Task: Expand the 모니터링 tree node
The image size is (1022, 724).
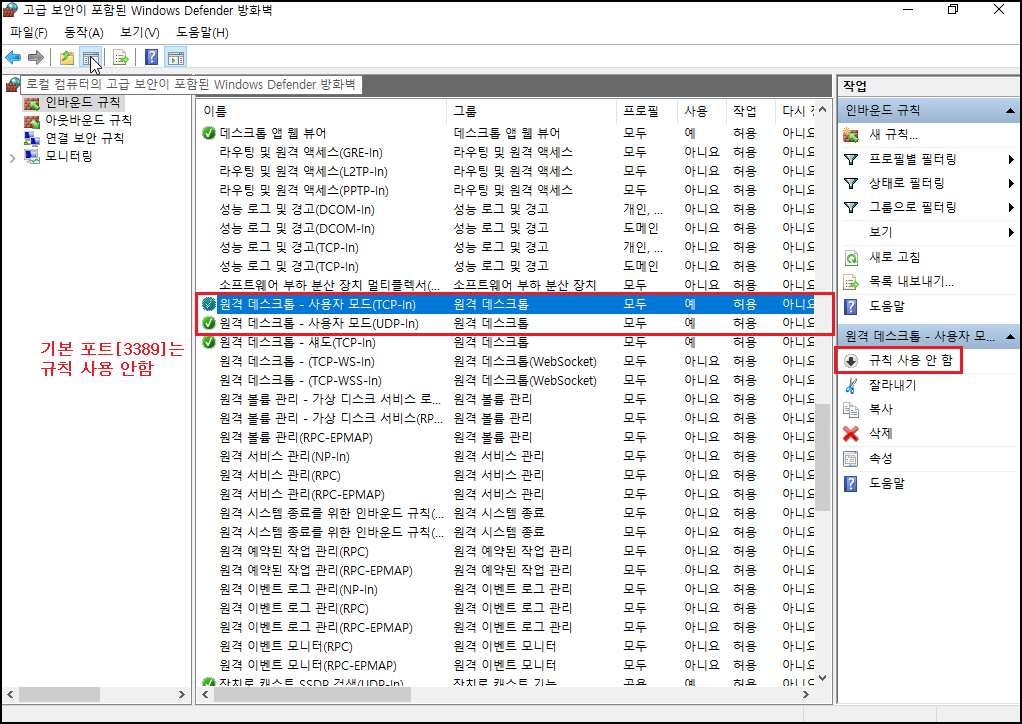Action: point(12,157)
